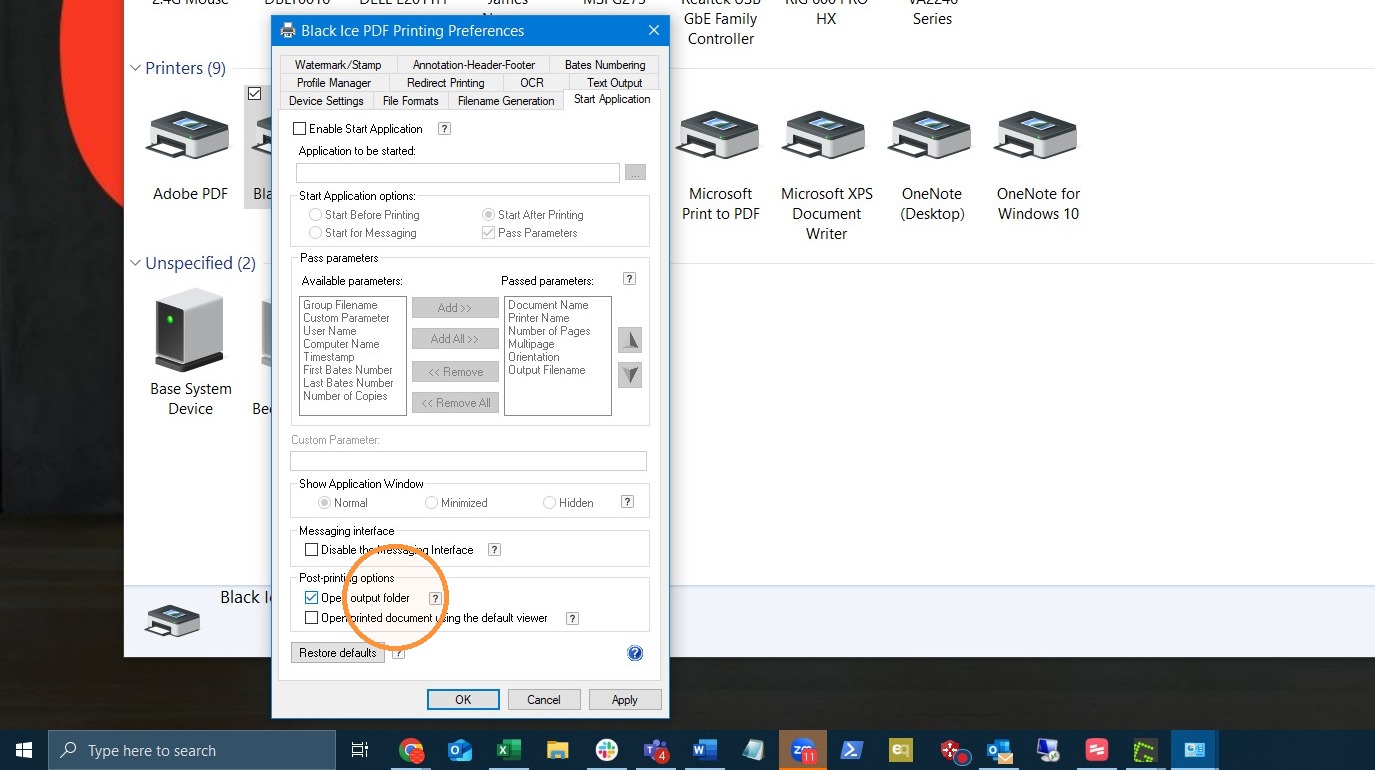The width and height of the screenshot is (1375, 770).
Task: Open the Profile Manager tab
Action: click(x=334, y=83)
